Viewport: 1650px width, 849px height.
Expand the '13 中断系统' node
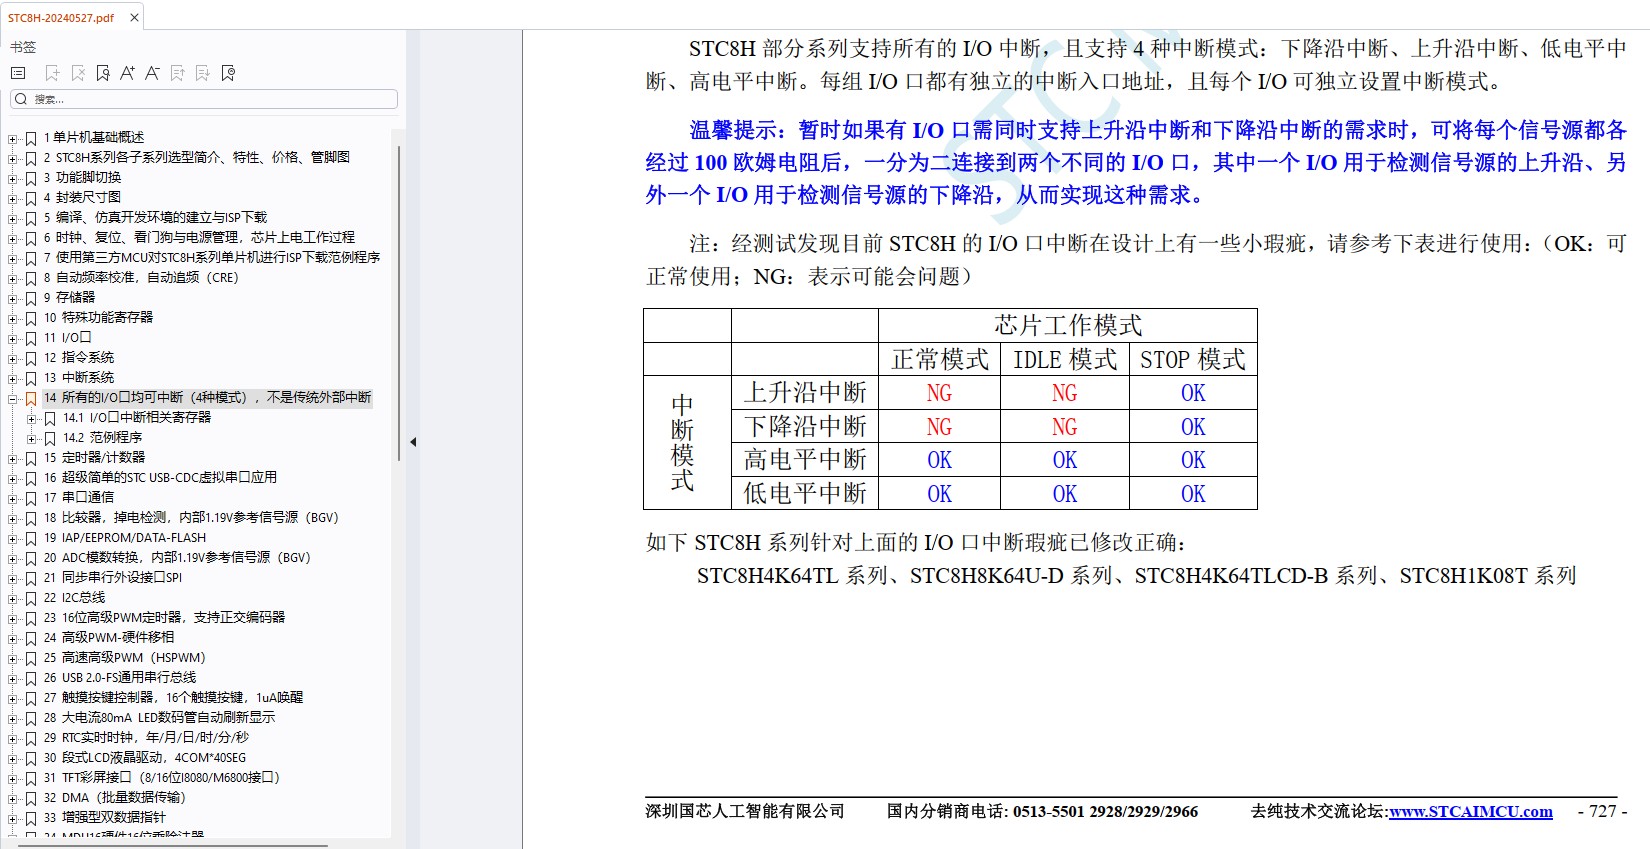click(x=13, y=378)
